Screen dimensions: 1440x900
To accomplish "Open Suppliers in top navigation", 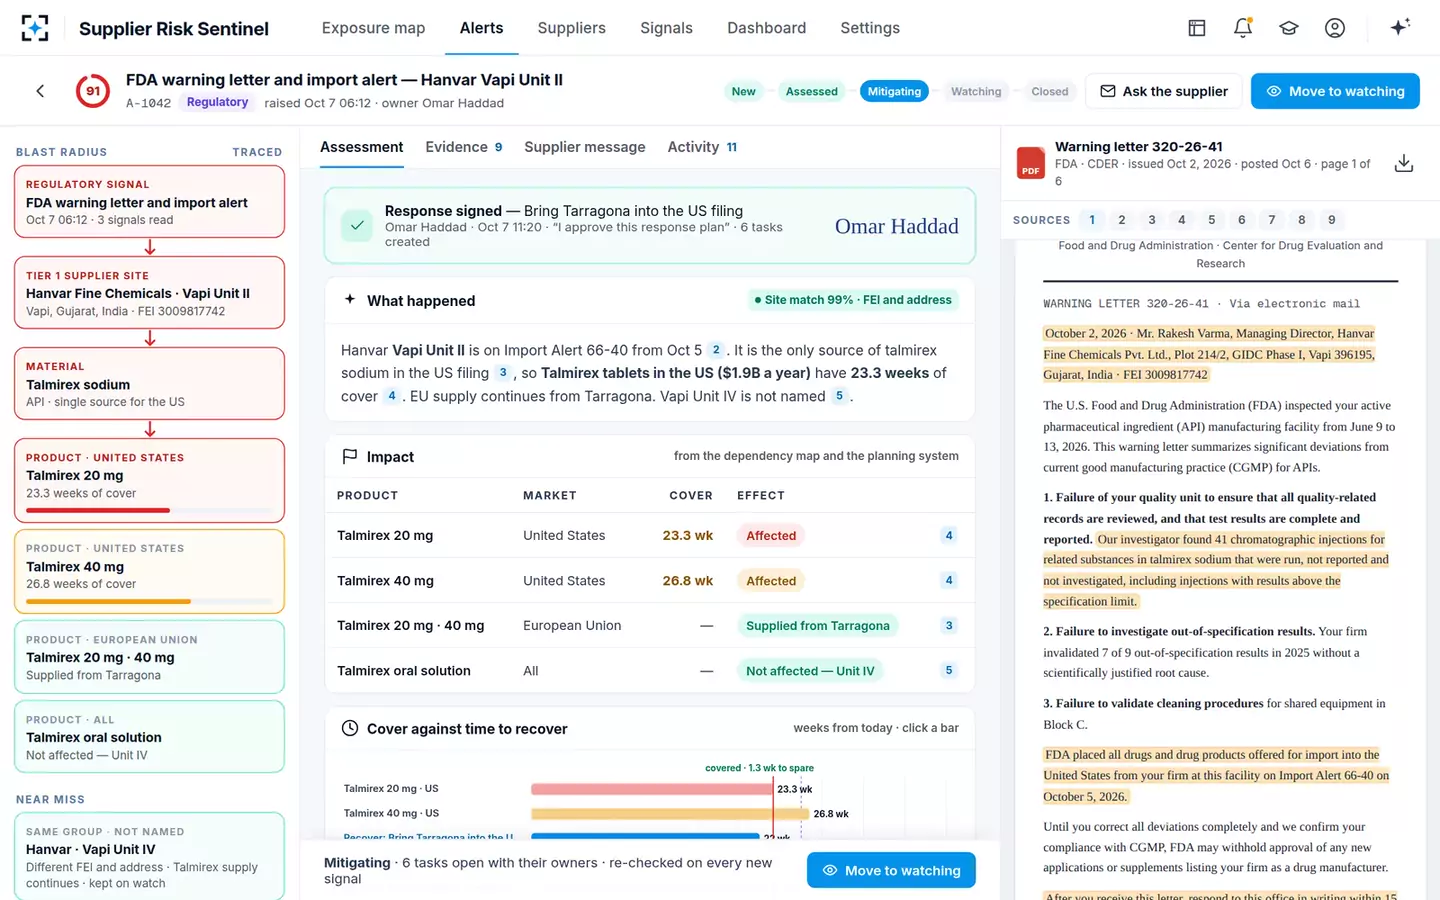I will (571, 28).
